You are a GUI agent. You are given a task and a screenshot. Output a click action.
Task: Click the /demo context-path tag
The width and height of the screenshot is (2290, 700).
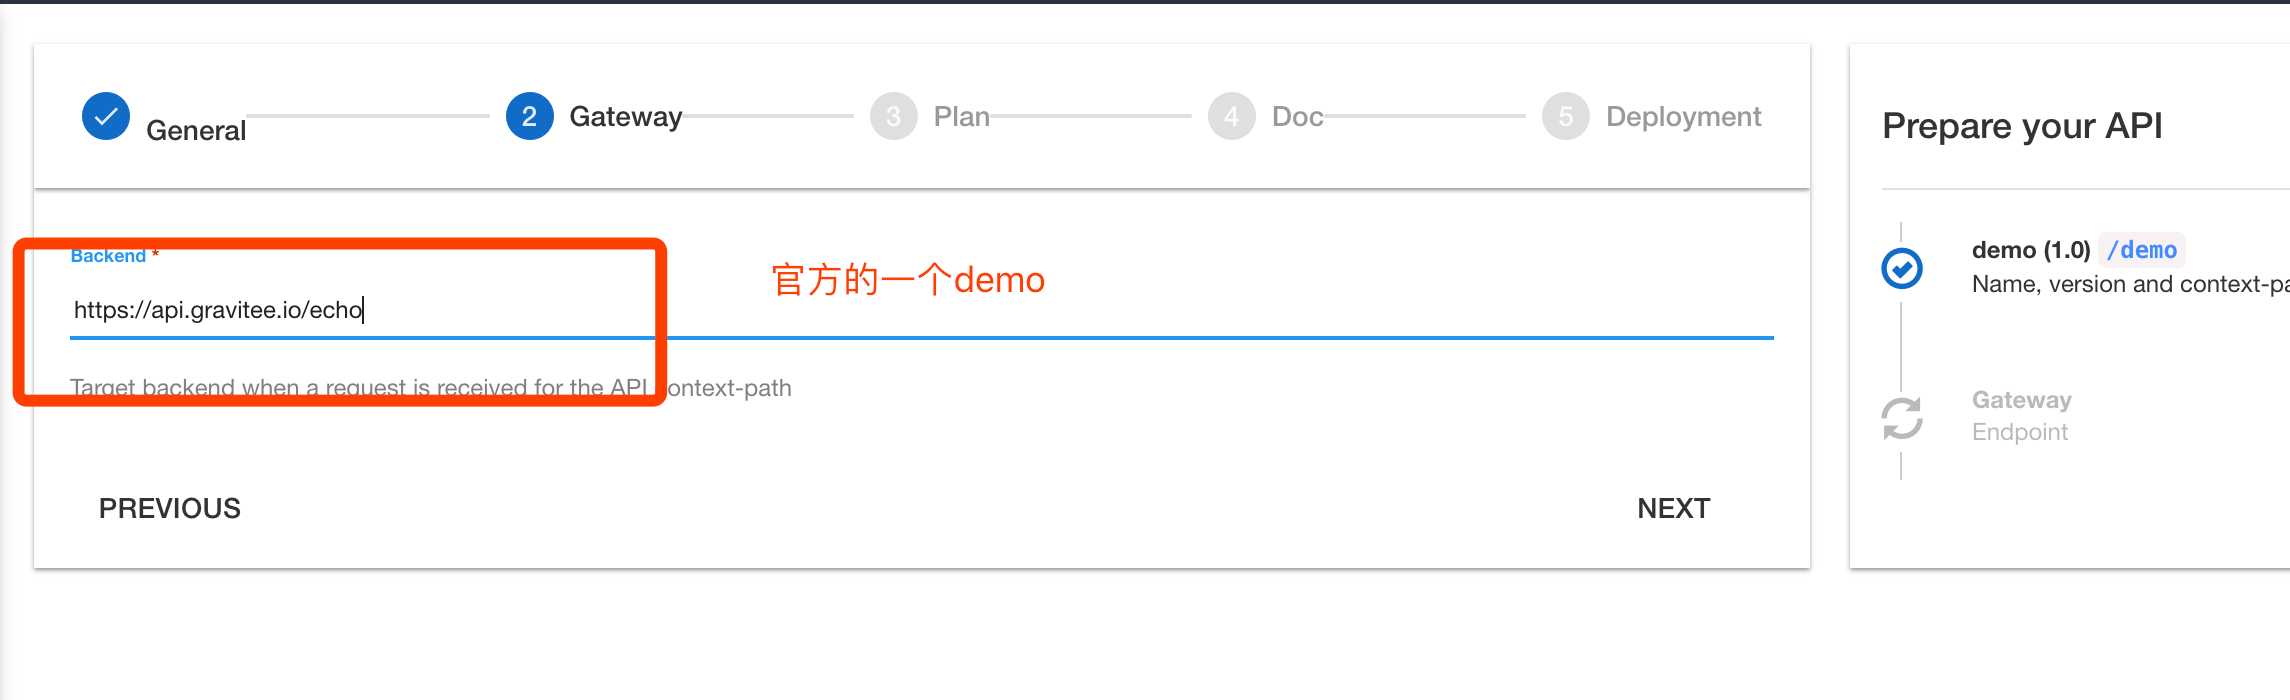pyautogui.click(x=2142, y=250)
